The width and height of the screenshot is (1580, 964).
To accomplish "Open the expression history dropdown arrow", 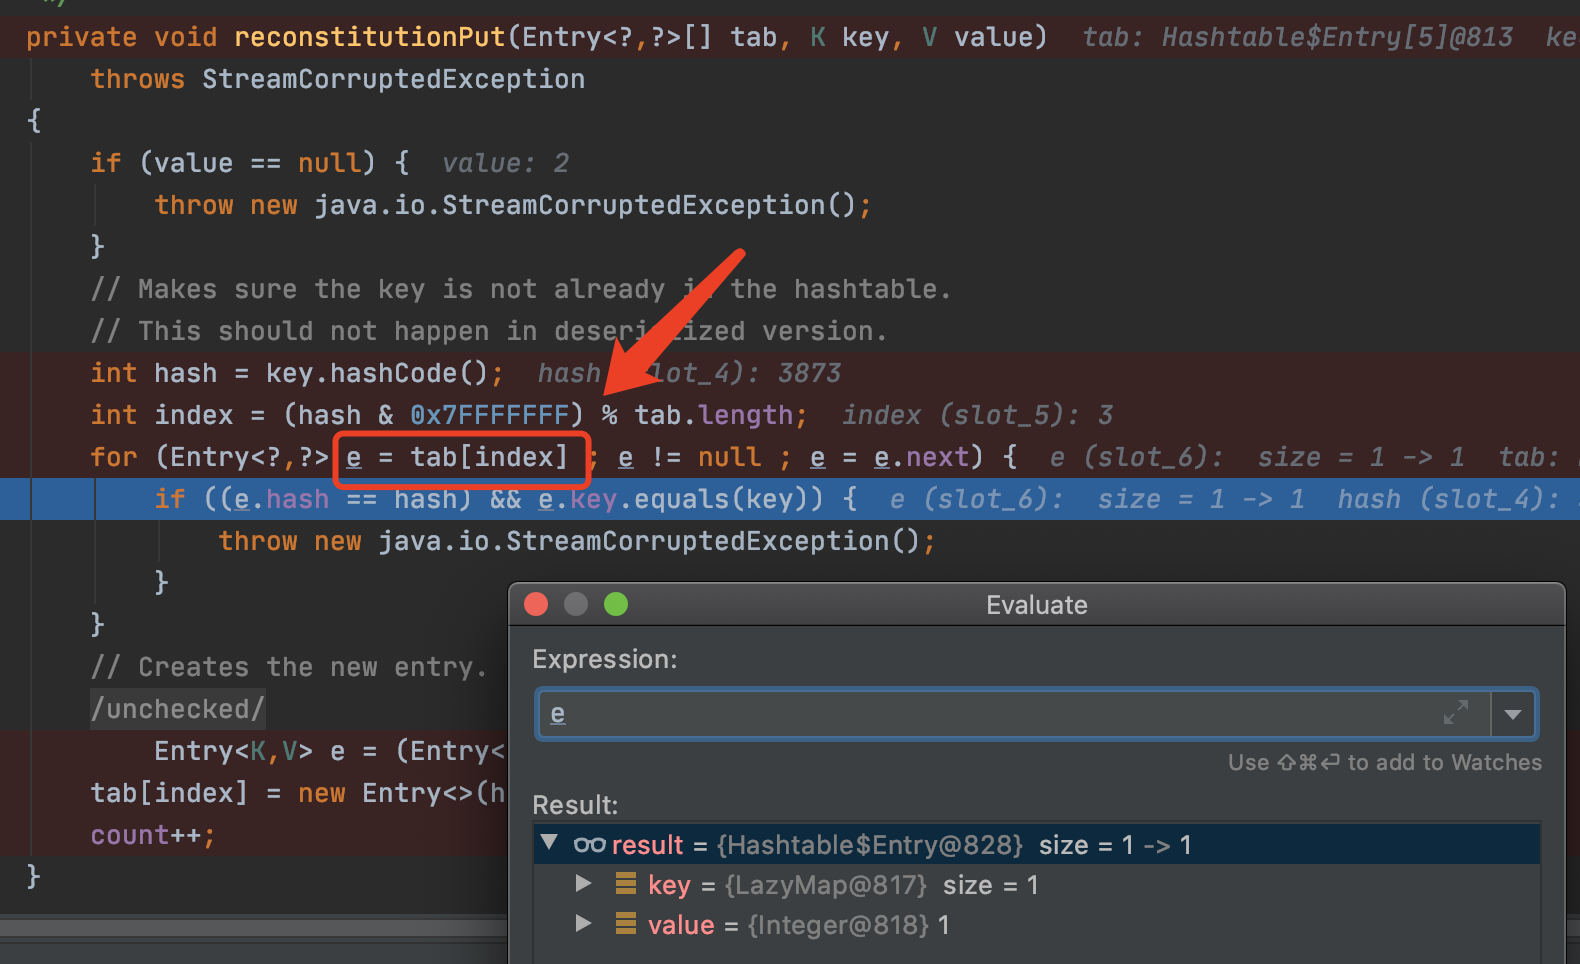I will click(x=1513, y=714).
